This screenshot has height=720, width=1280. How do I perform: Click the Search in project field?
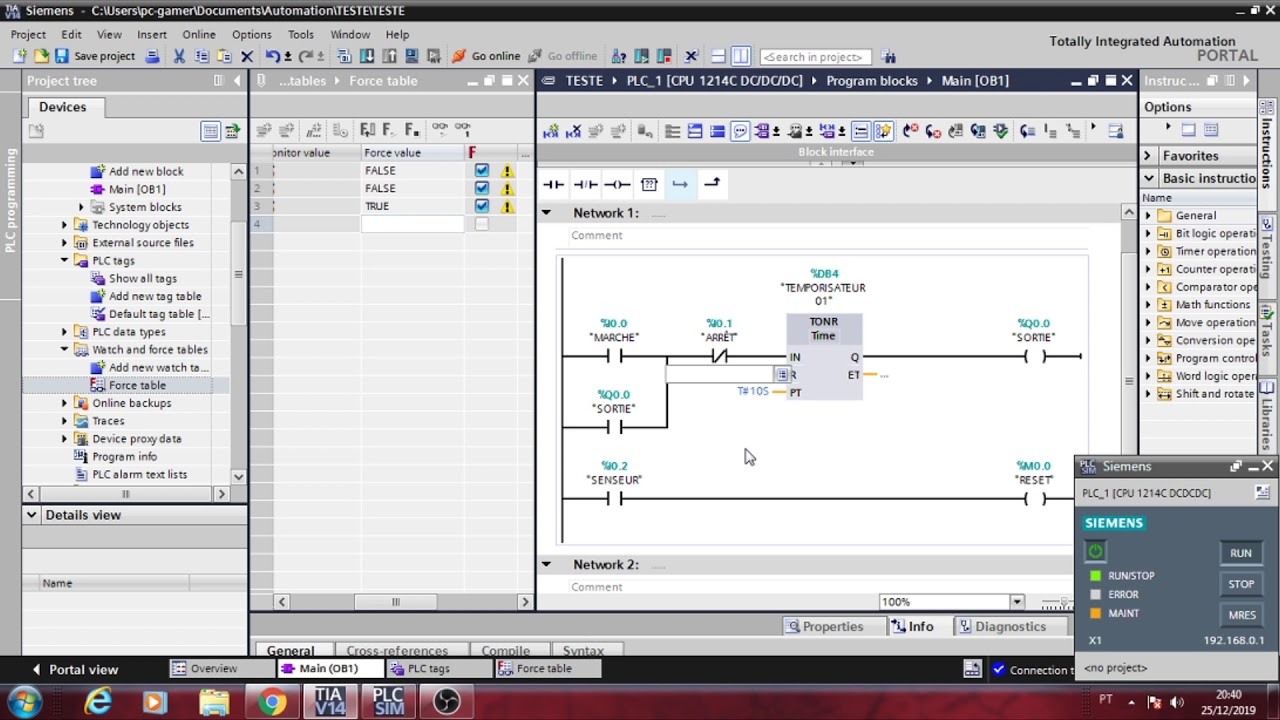[x=815, y=57]
